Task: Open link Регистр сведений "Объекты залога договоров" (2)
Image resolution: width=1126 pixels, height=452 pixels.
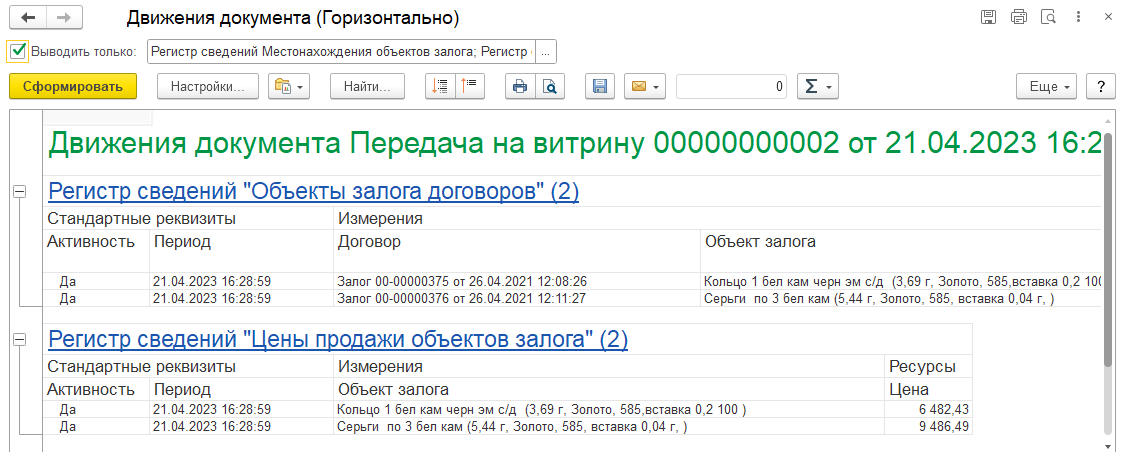Action: point(313,191)
